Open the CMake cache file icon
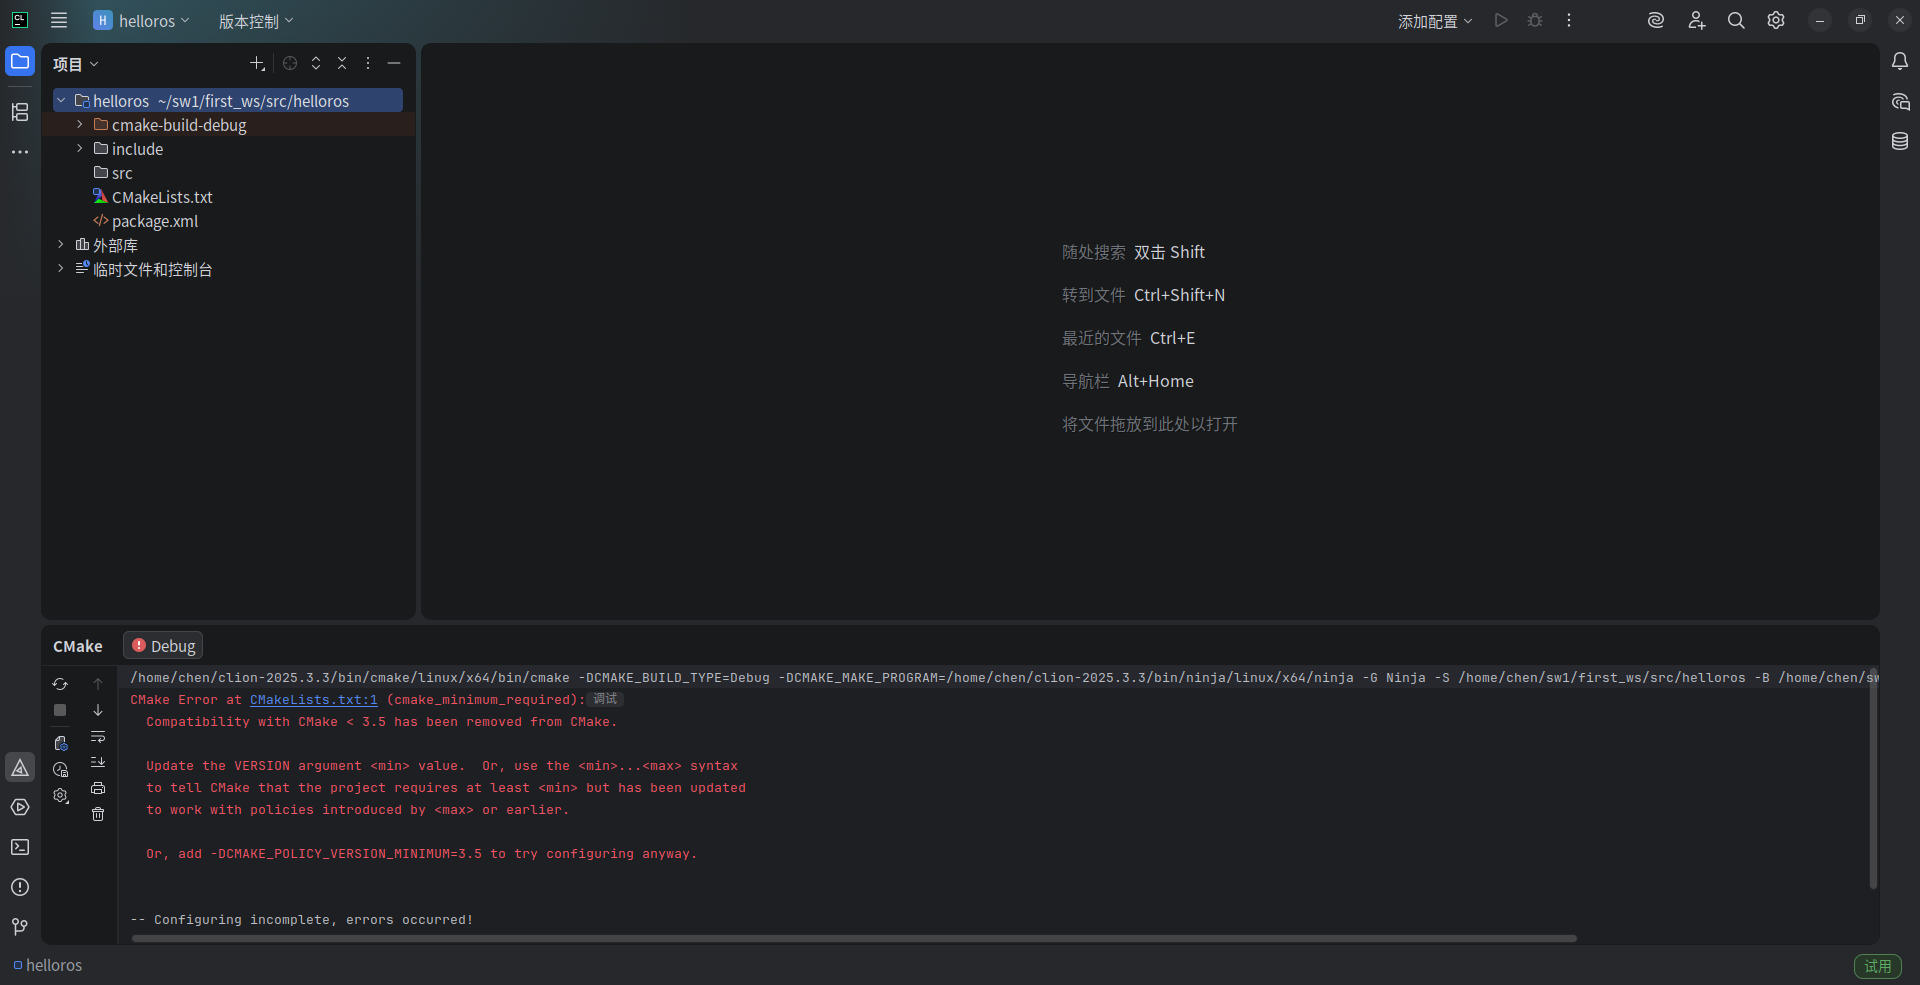 [60, 743]
